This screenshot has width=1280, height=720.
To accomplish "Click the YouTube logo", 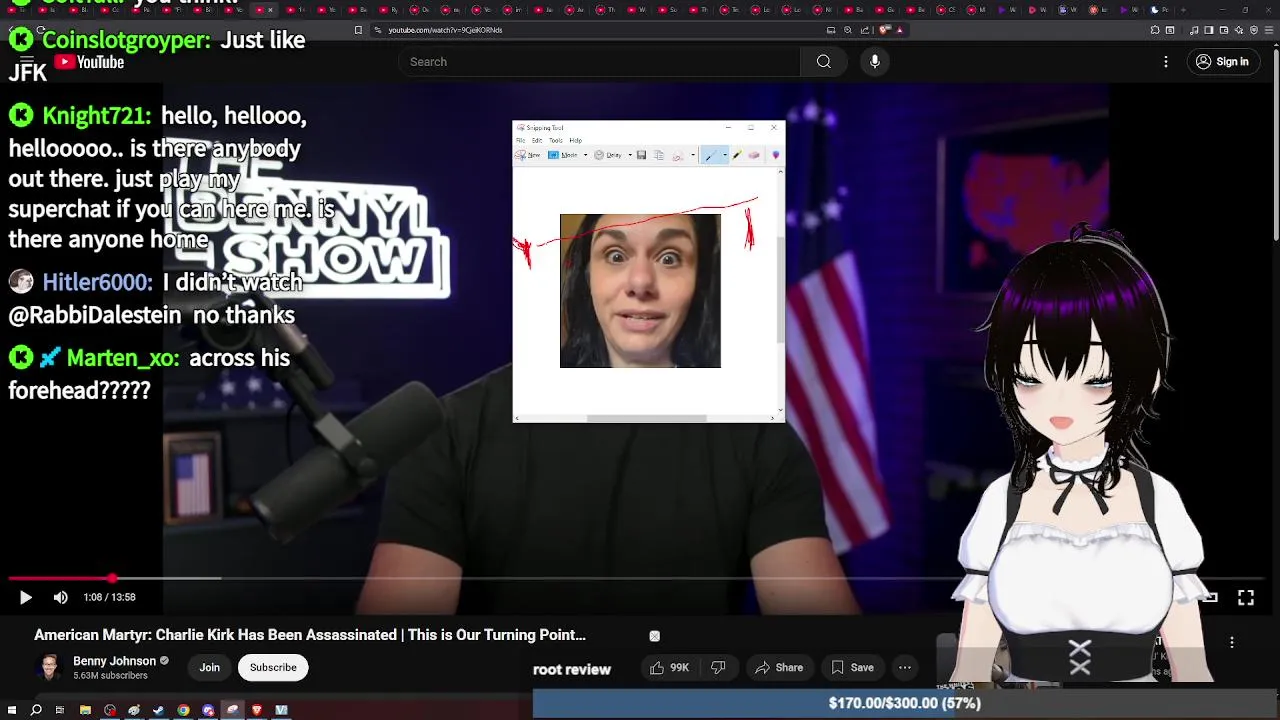I will (x=90, y=62).
